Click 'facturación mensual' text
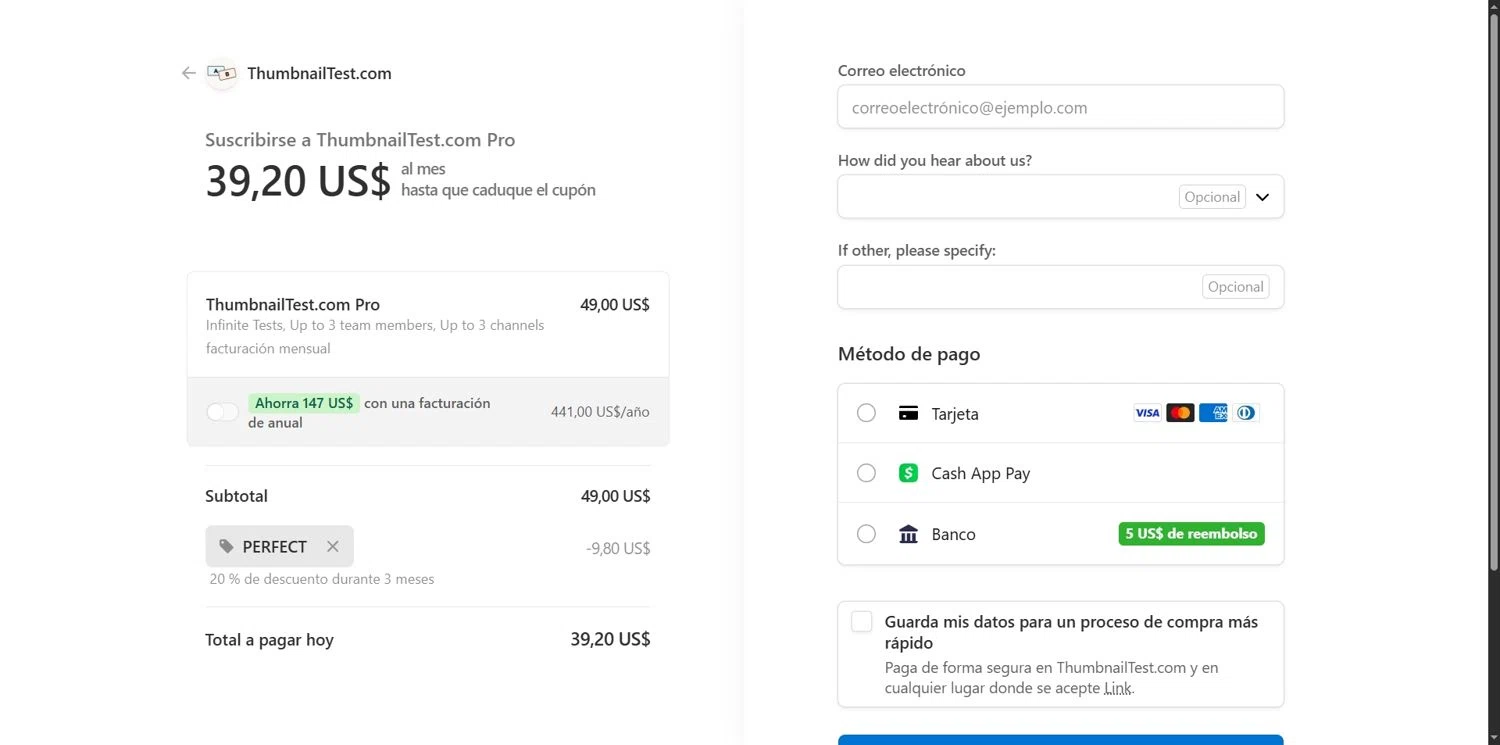Image resolution: width=1500 pixels, height=745 pixels. click(x=268, y=349)
